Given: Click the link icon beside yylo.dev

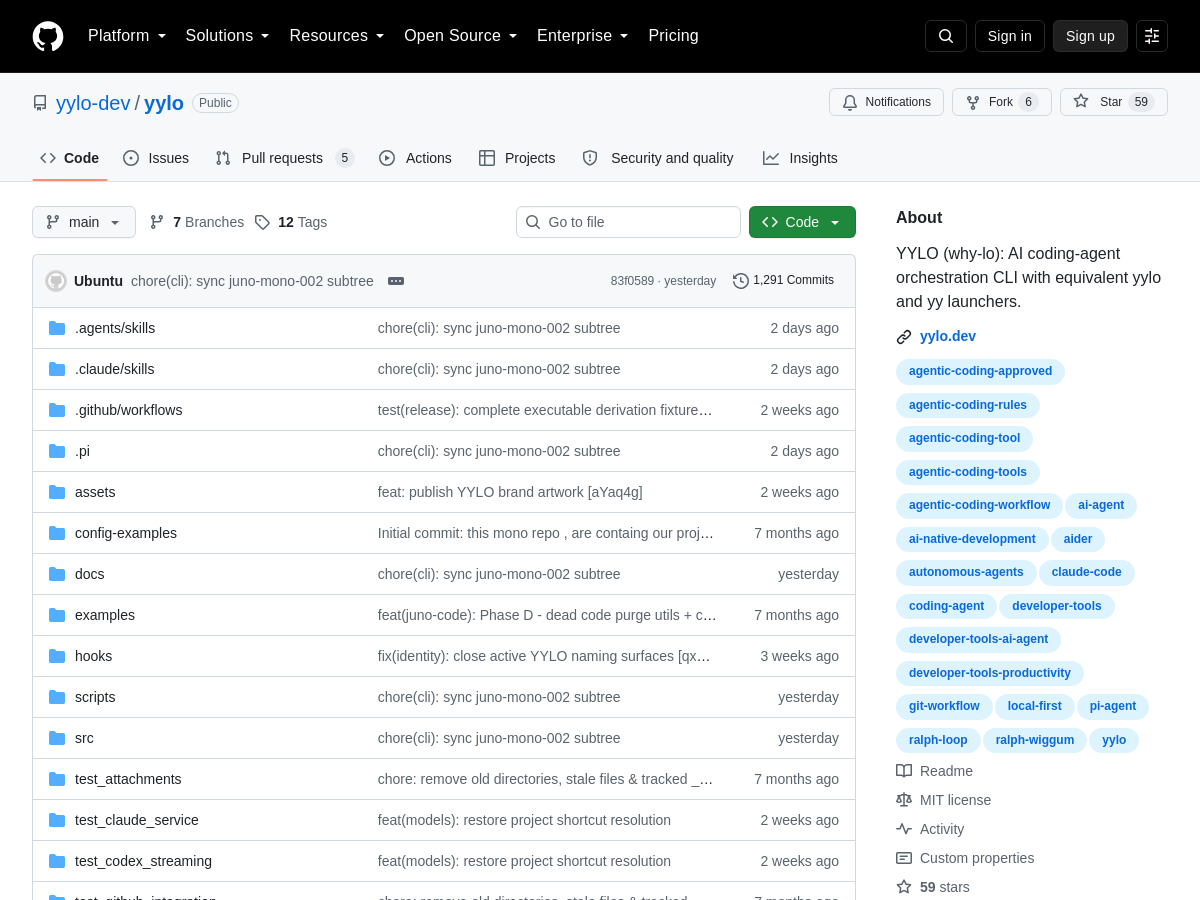Looking at the screenshot, I should [x=904, y=337].
